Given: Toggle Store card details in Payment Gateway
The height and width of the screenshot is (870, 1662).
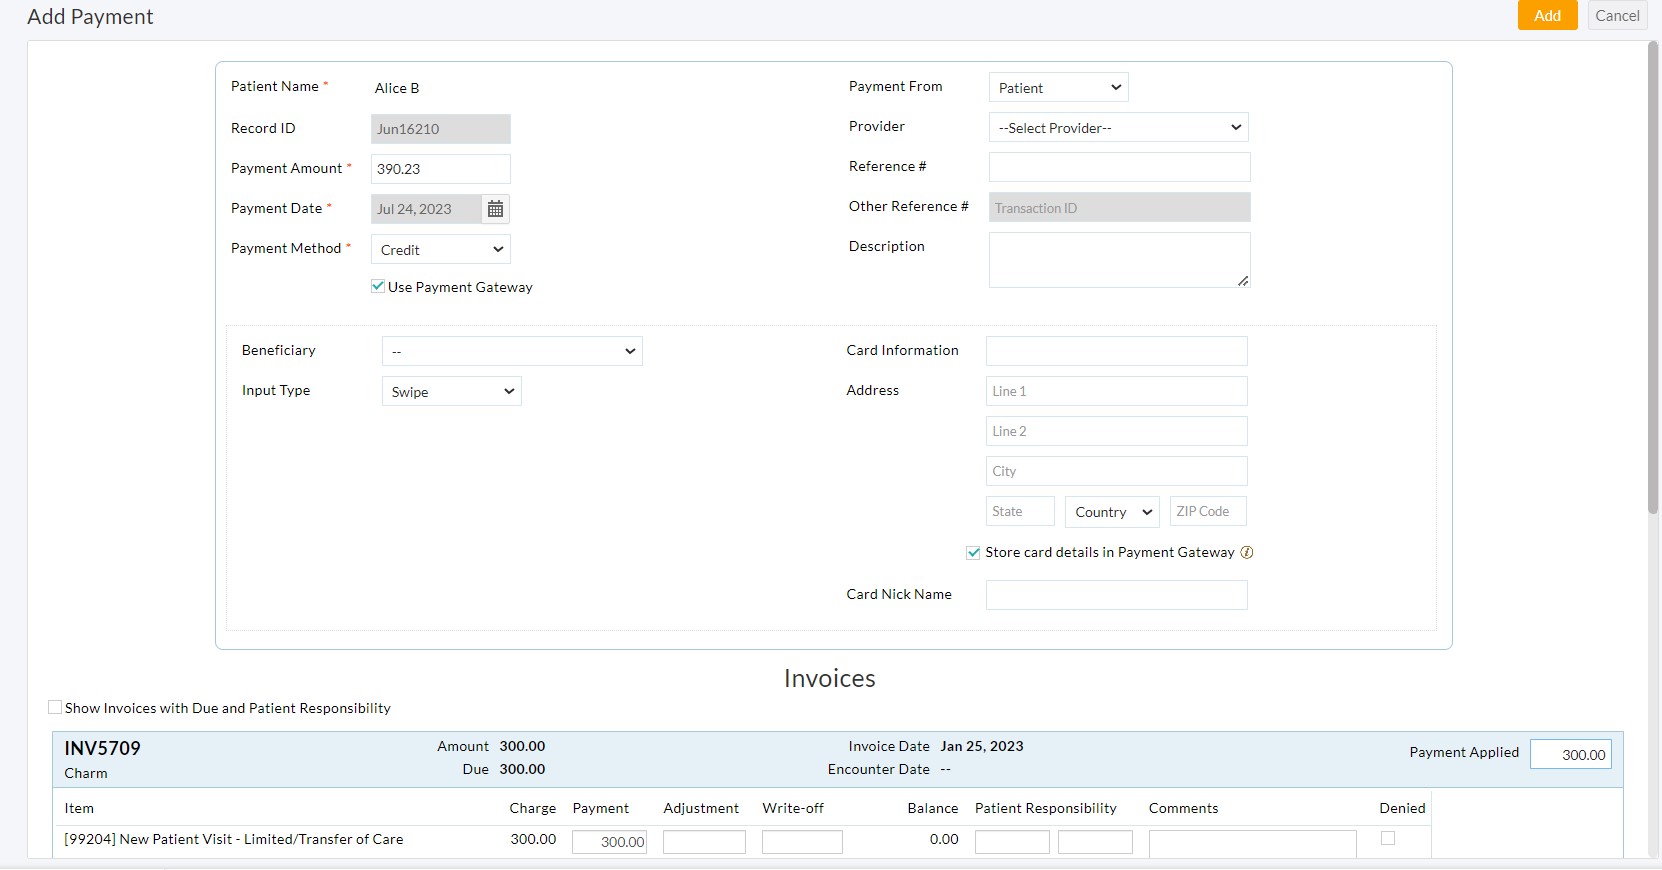Looking at the screenshot, I should tap(973, 552).
